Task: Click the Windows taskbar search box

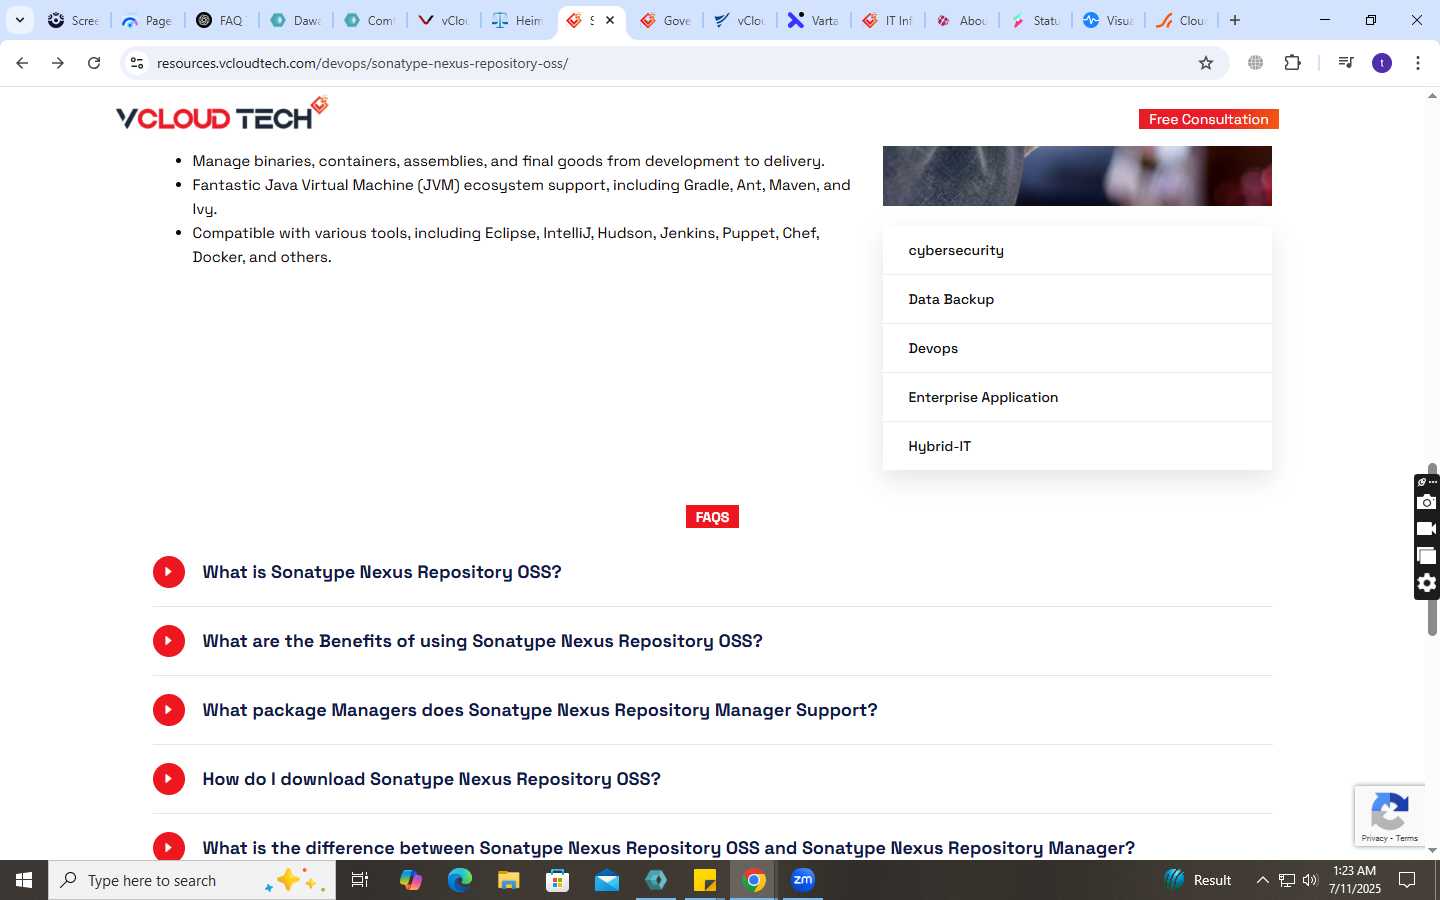Action: 192,880
